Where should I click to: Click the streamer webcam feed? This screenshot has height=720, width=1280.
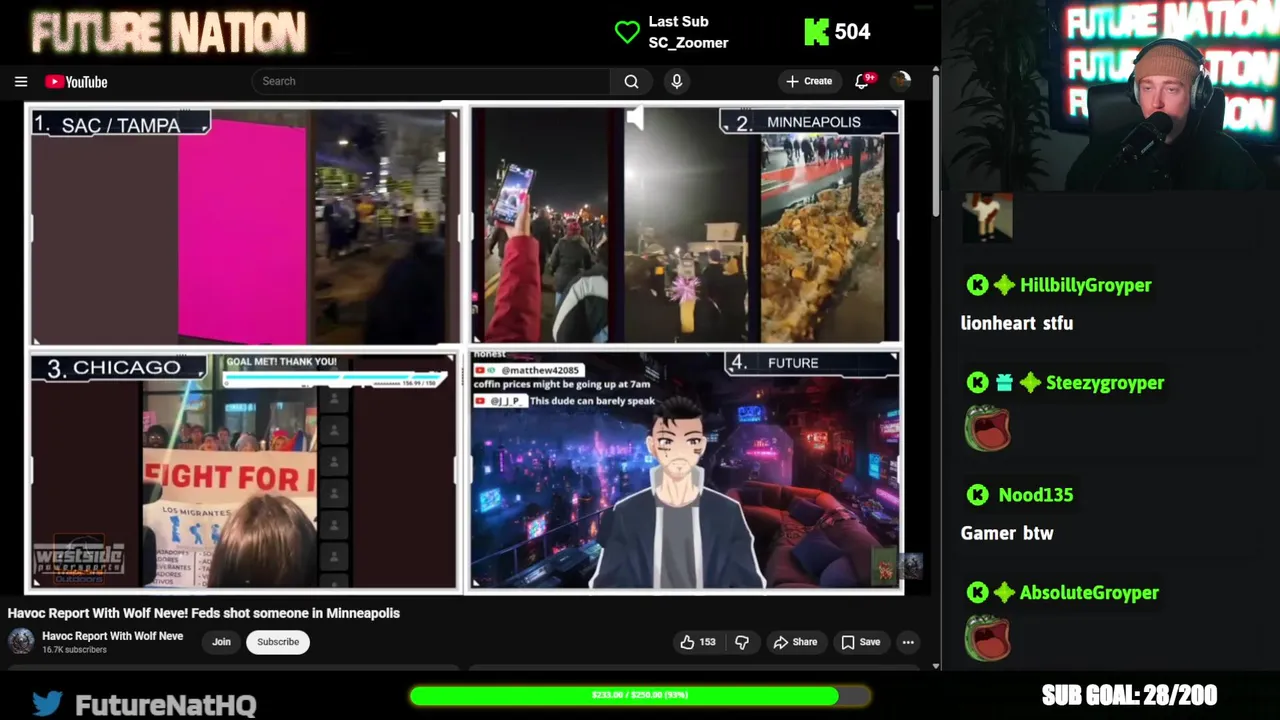[1111, 95]
